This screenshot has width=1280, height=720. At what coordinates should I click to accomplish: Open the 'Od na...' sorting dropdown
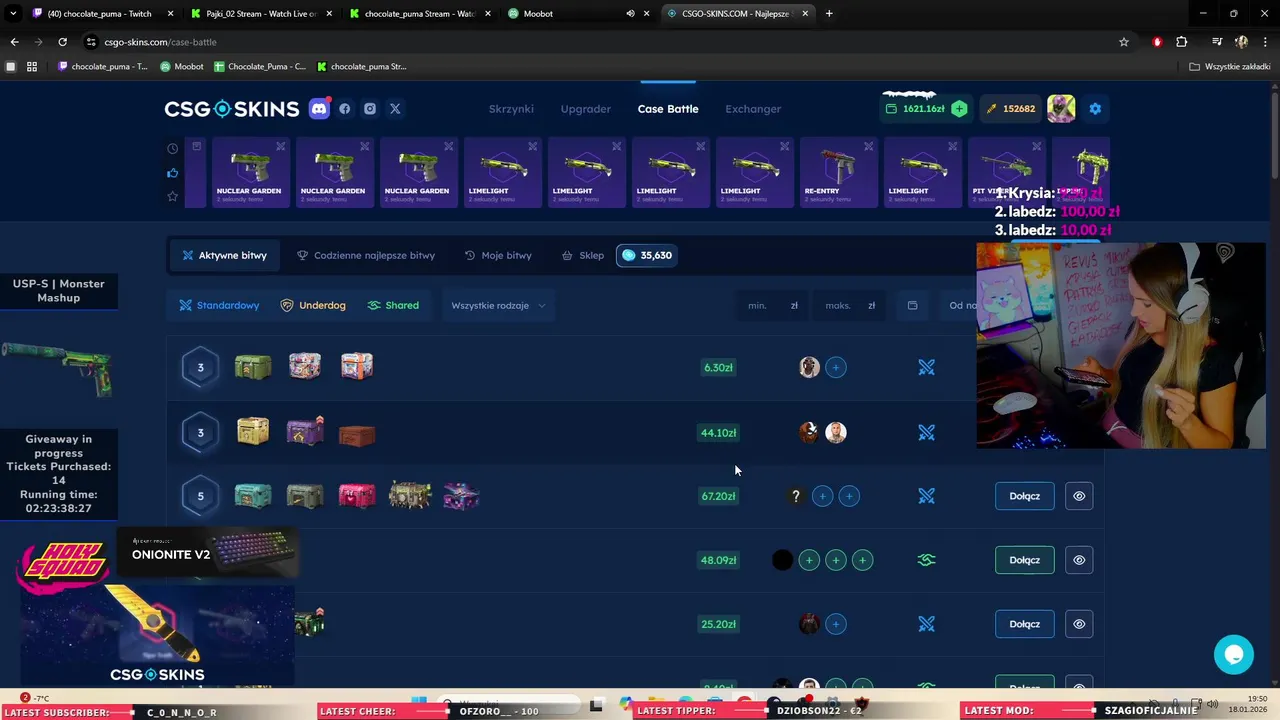point(962,305)
